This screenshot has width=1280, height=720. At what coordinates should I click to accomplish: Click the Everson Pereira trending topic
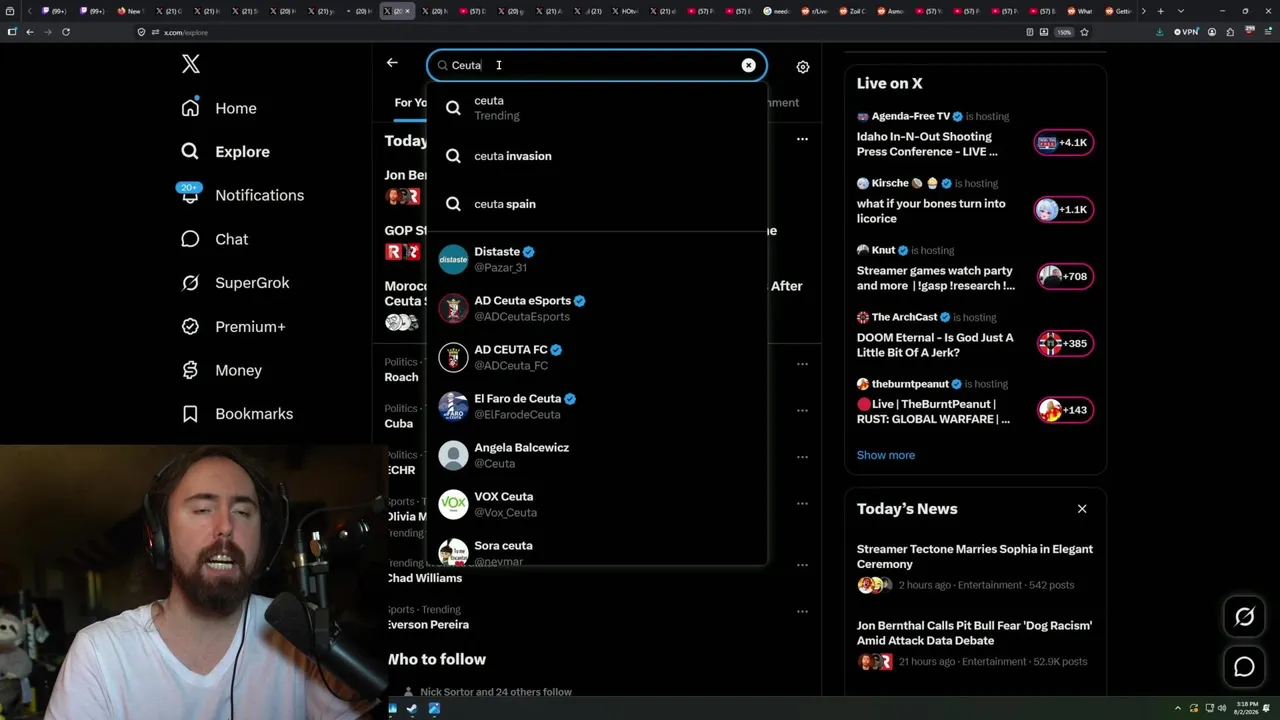pyautogui.click(x=428, y=625)
